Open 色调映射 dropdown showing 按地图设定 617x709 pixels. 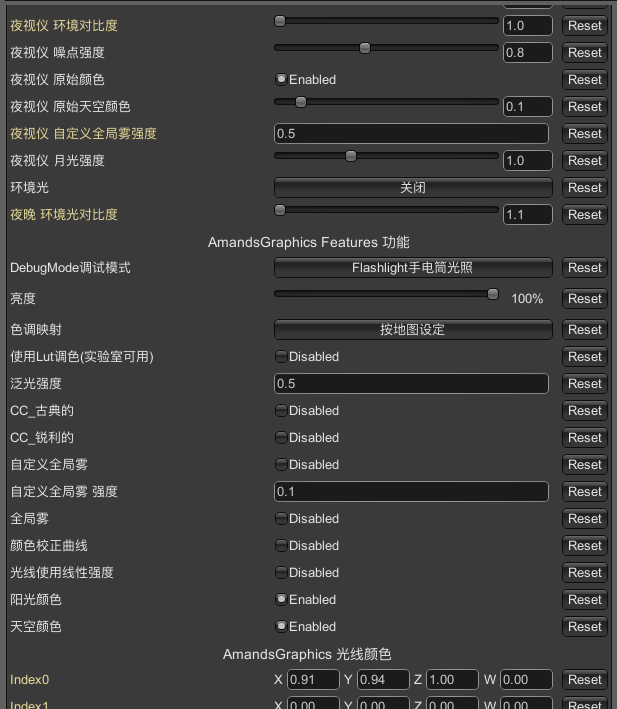[413, 330]
